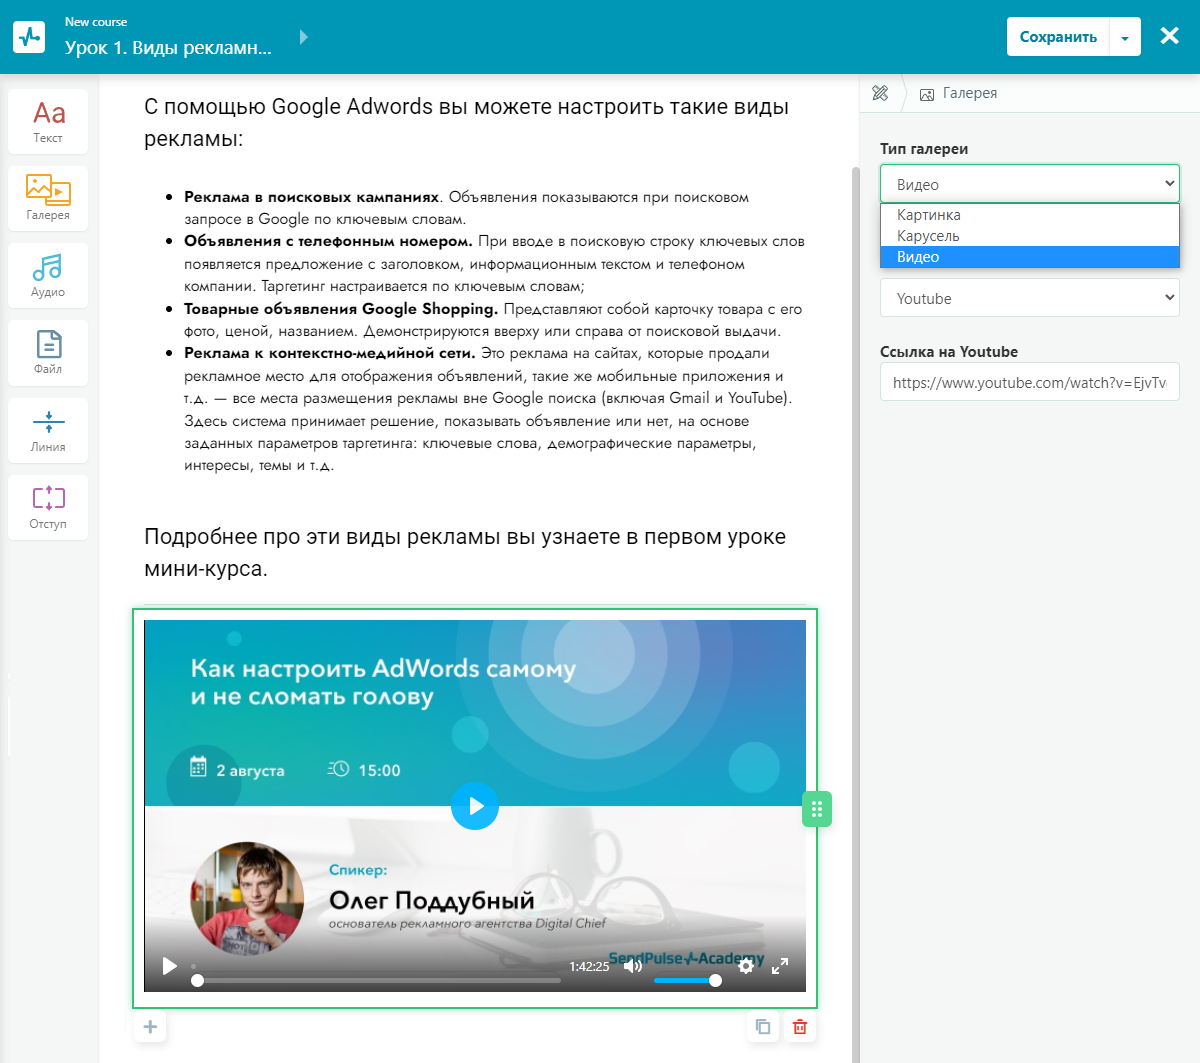
Task: Add a new block with plus button
Action: pos(150,1027)
